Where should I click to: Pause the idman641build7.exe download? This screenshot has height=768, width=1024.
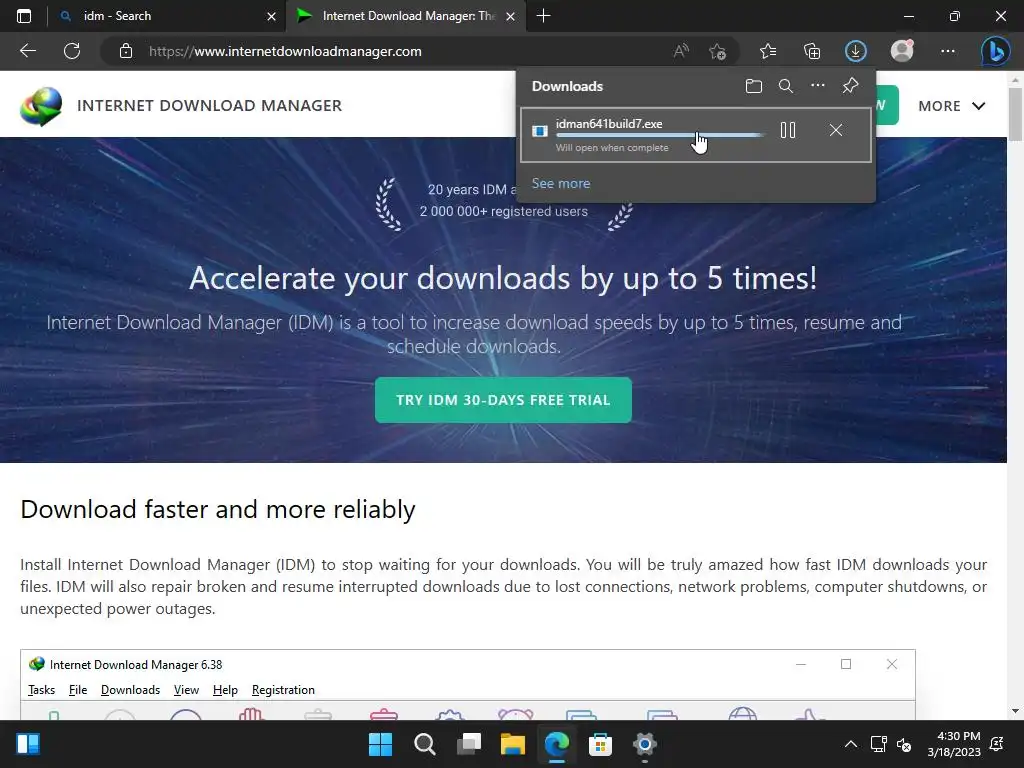(x=788, y=130)
